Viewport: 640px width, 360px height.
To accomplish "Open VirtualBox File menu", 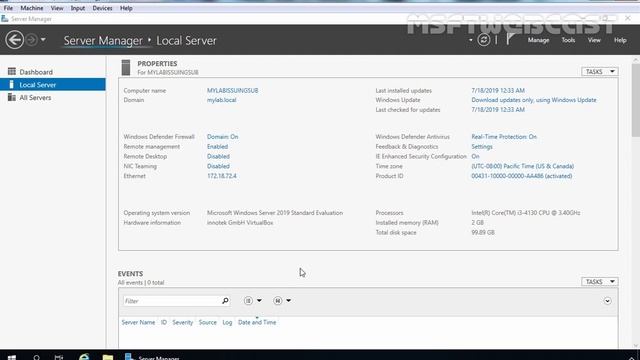I will click(8, 8).
